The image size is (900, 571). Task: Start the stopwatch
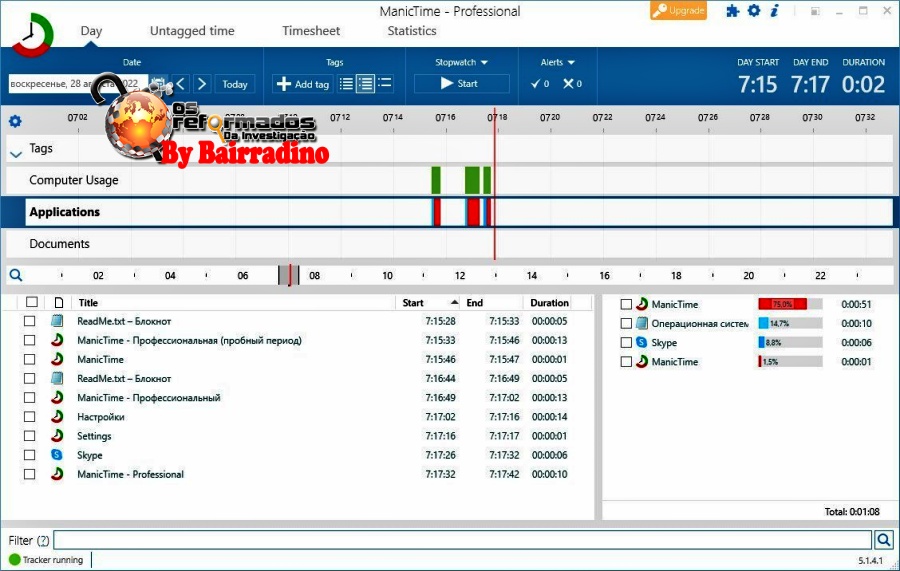coord(461,84)
